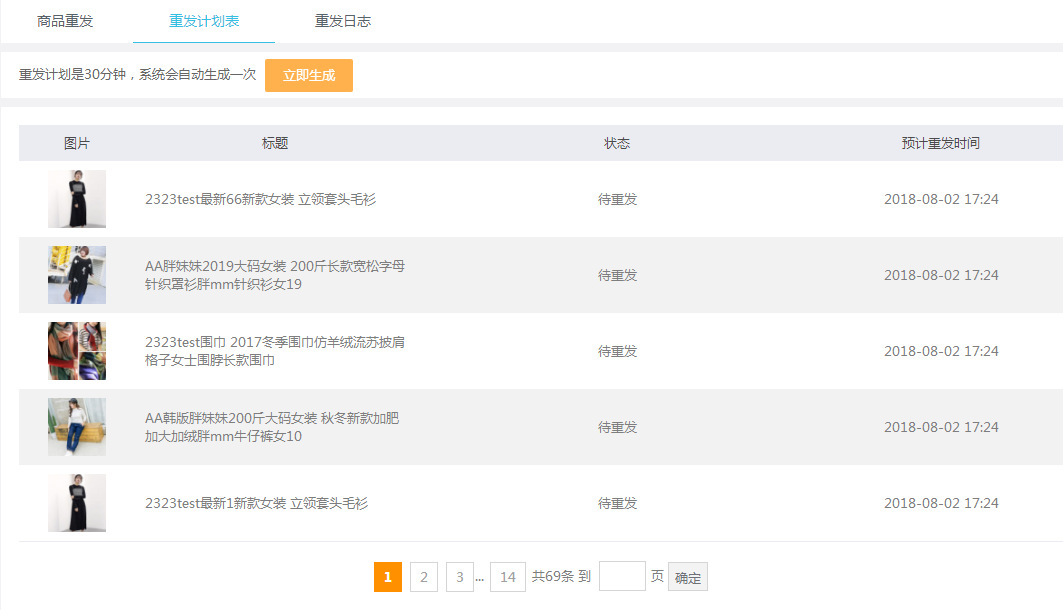
Task: Select current page 1 button
Action: pos(388,577)
